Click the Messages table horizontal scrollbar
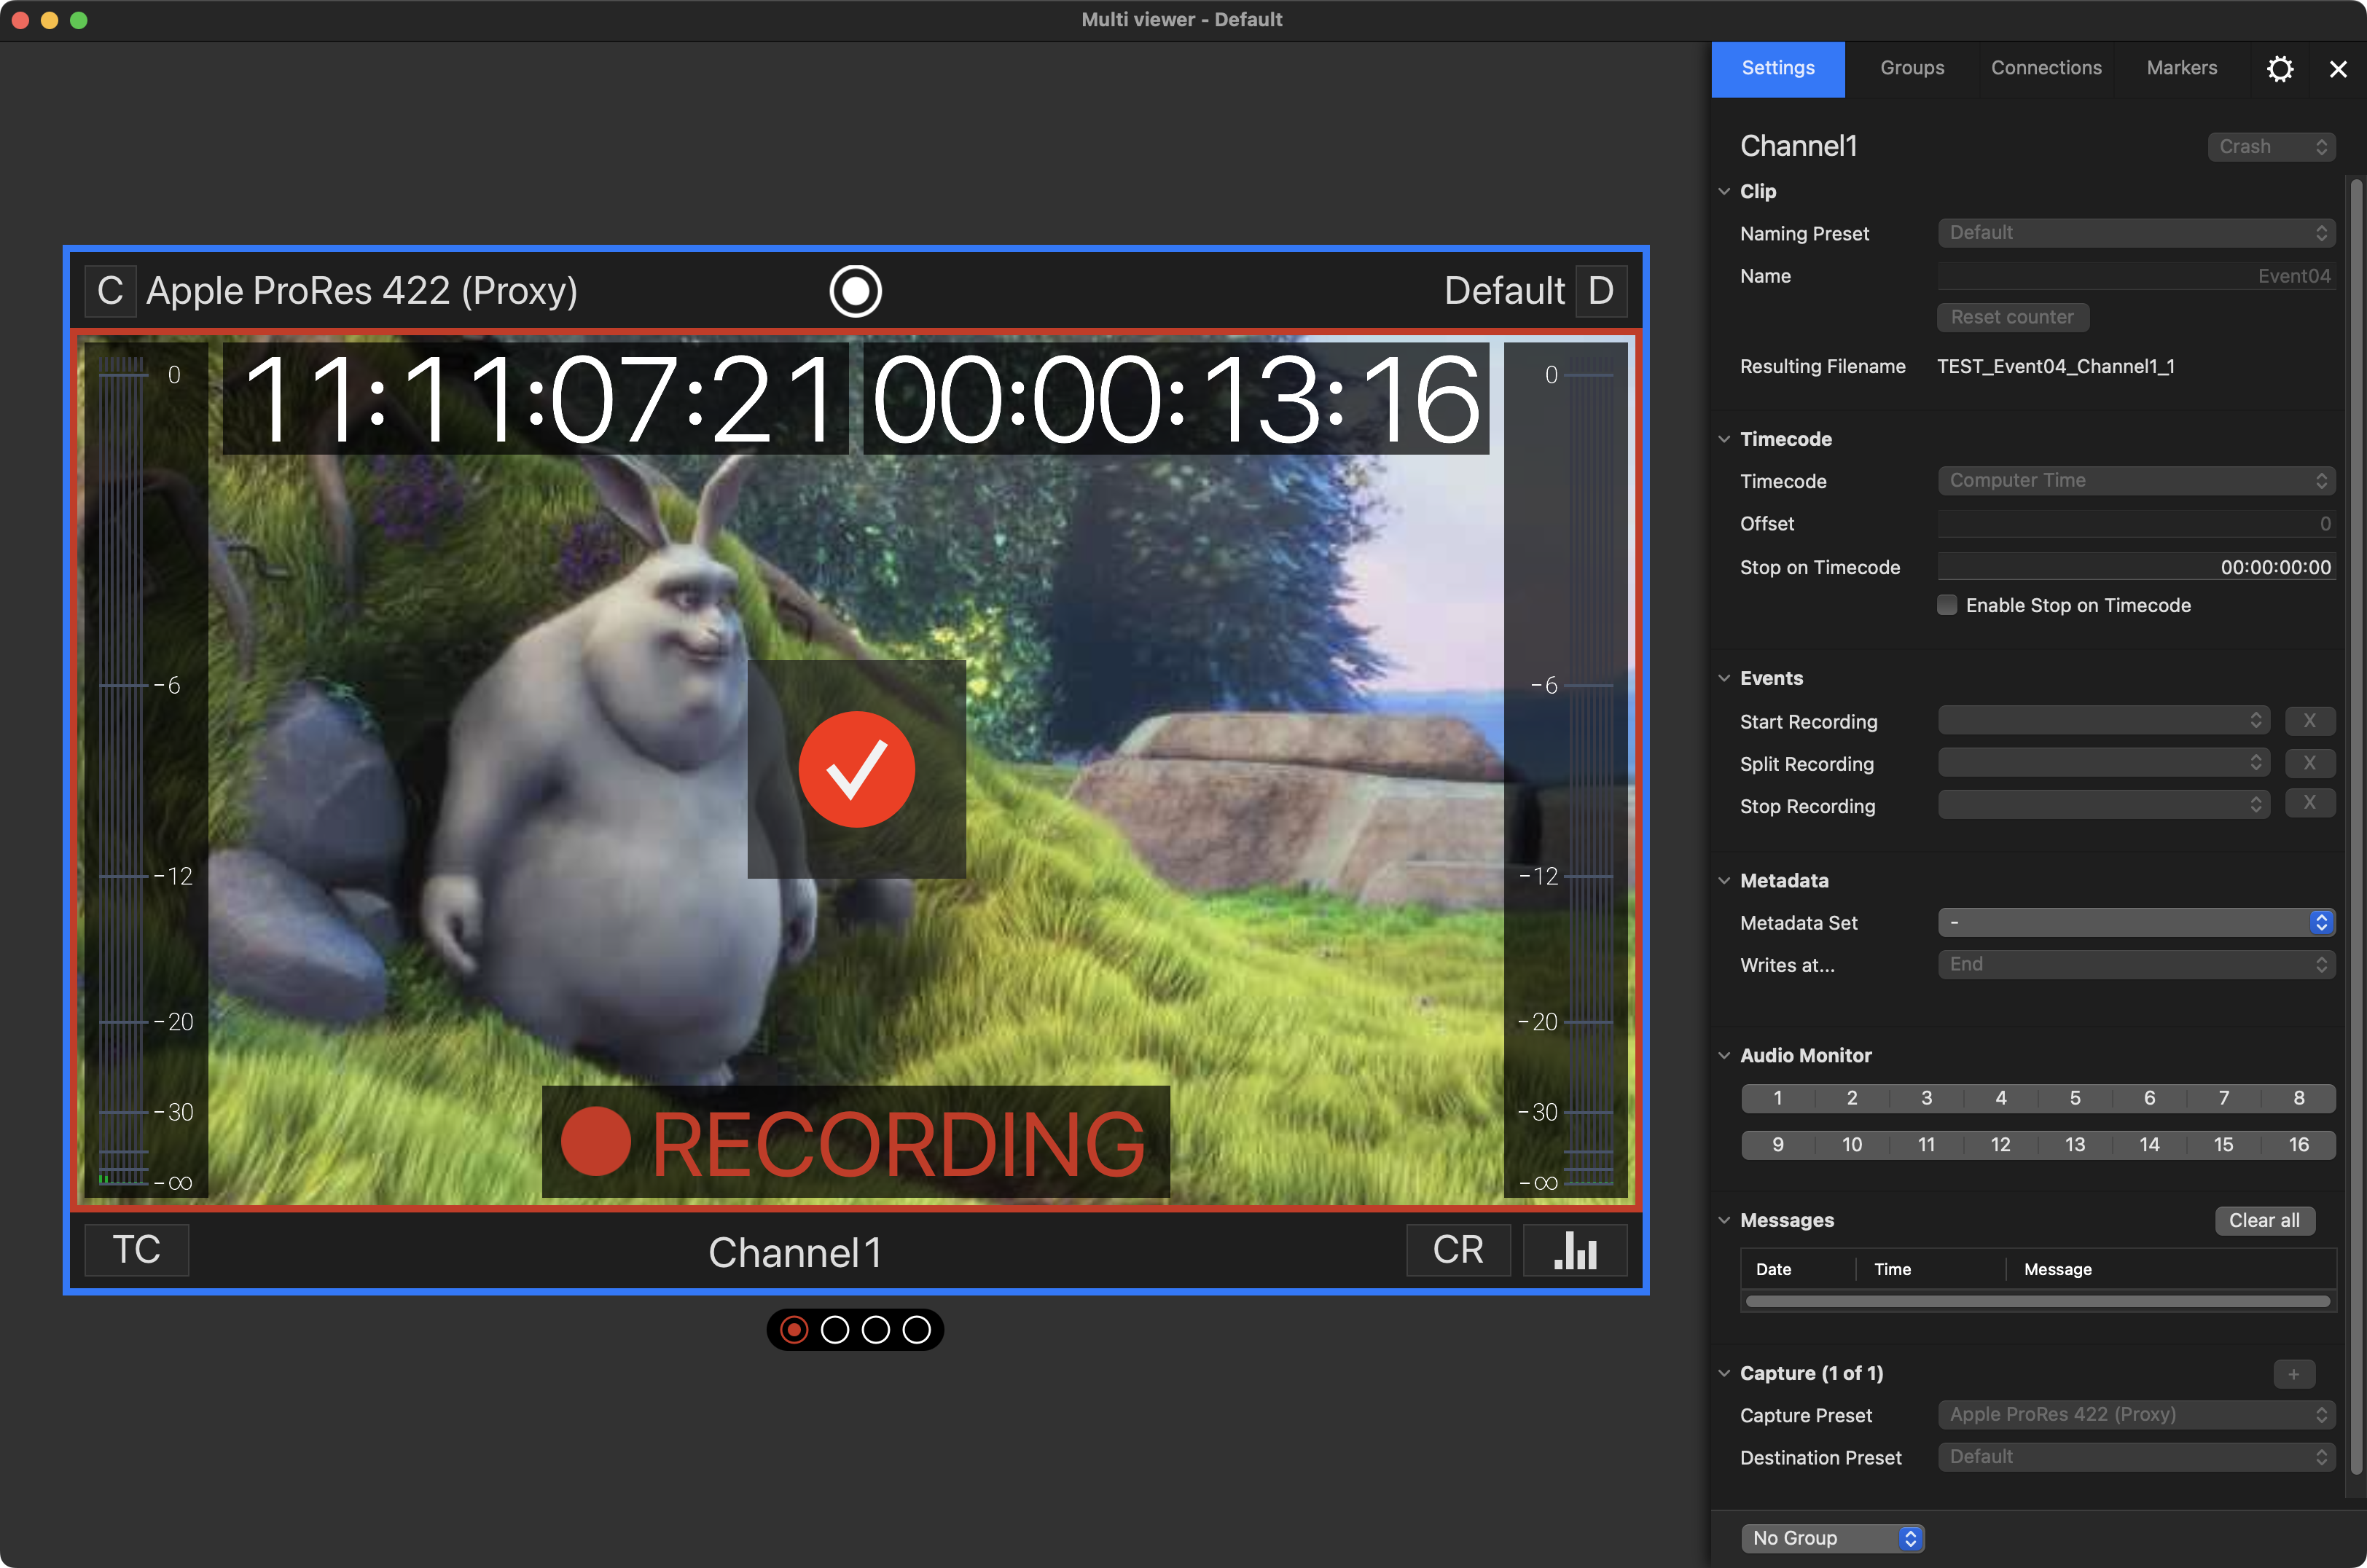2367x1568 pixels. [2038, 1302]
